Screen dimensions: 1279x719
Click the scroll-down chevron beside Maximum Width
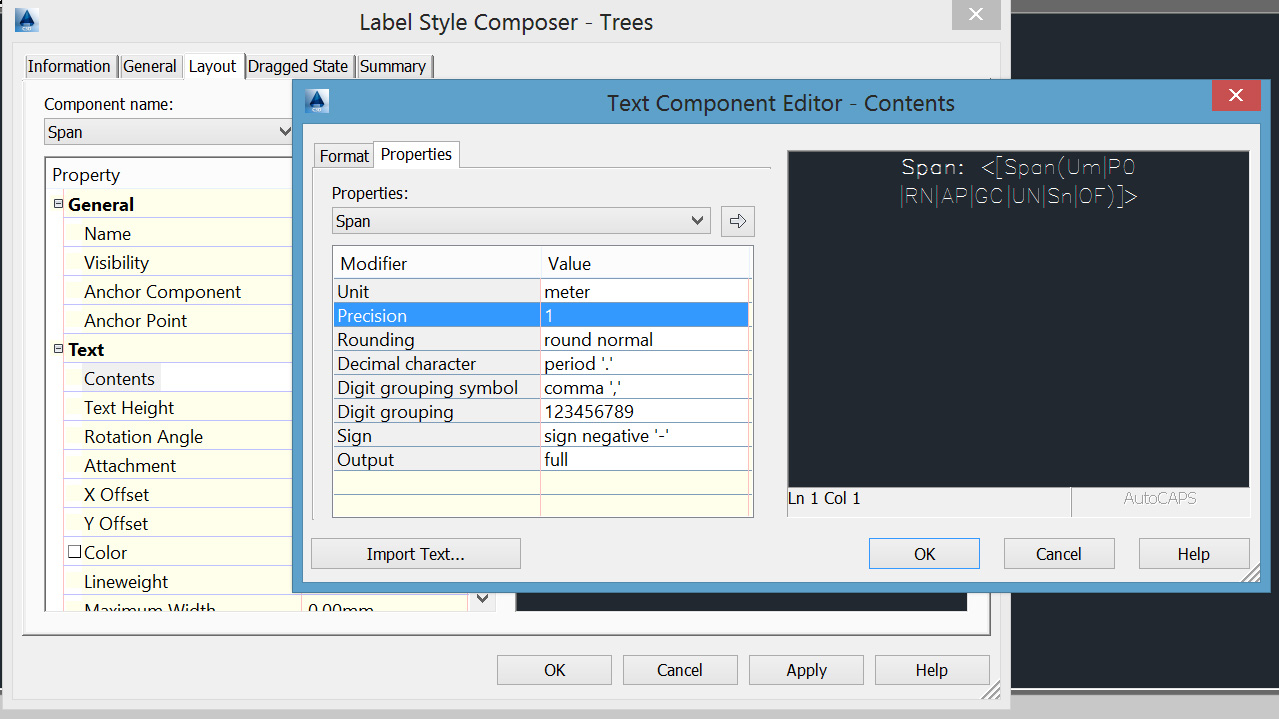tap(481, 598)
